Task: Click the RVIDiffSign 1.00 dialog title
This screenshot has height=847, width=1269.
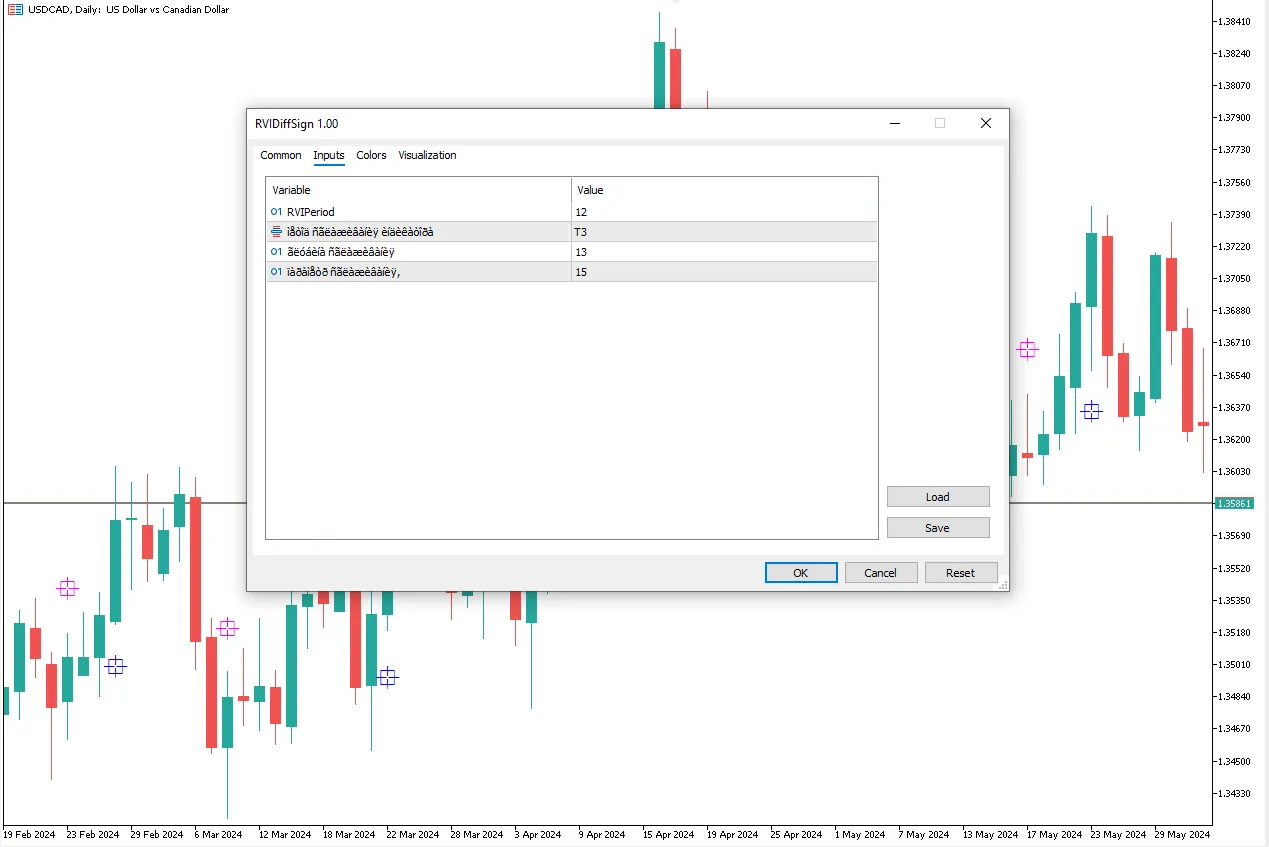Action: (297, 124)
